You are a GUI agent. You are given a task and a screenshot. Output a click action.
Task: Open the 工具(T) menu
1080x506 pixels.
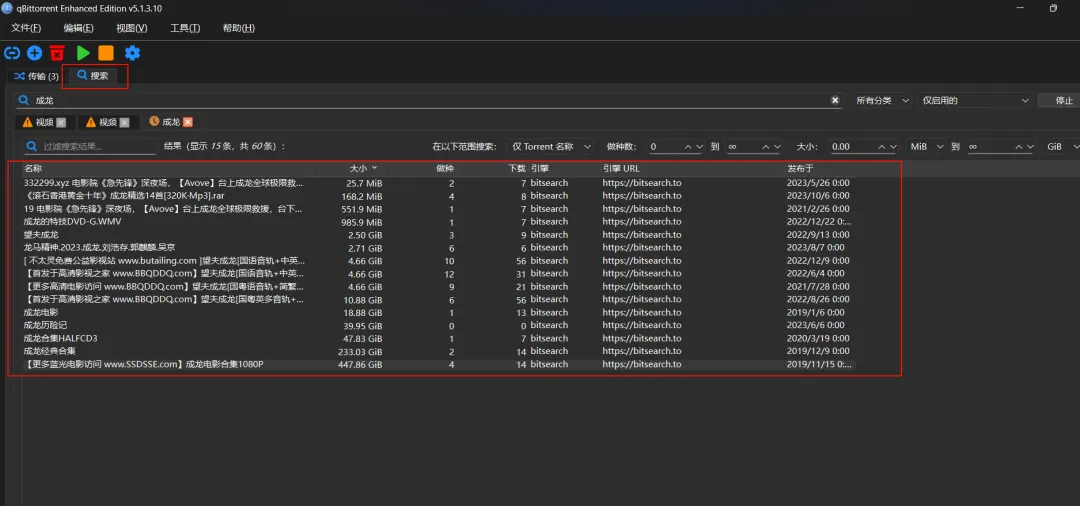[185, 28]
